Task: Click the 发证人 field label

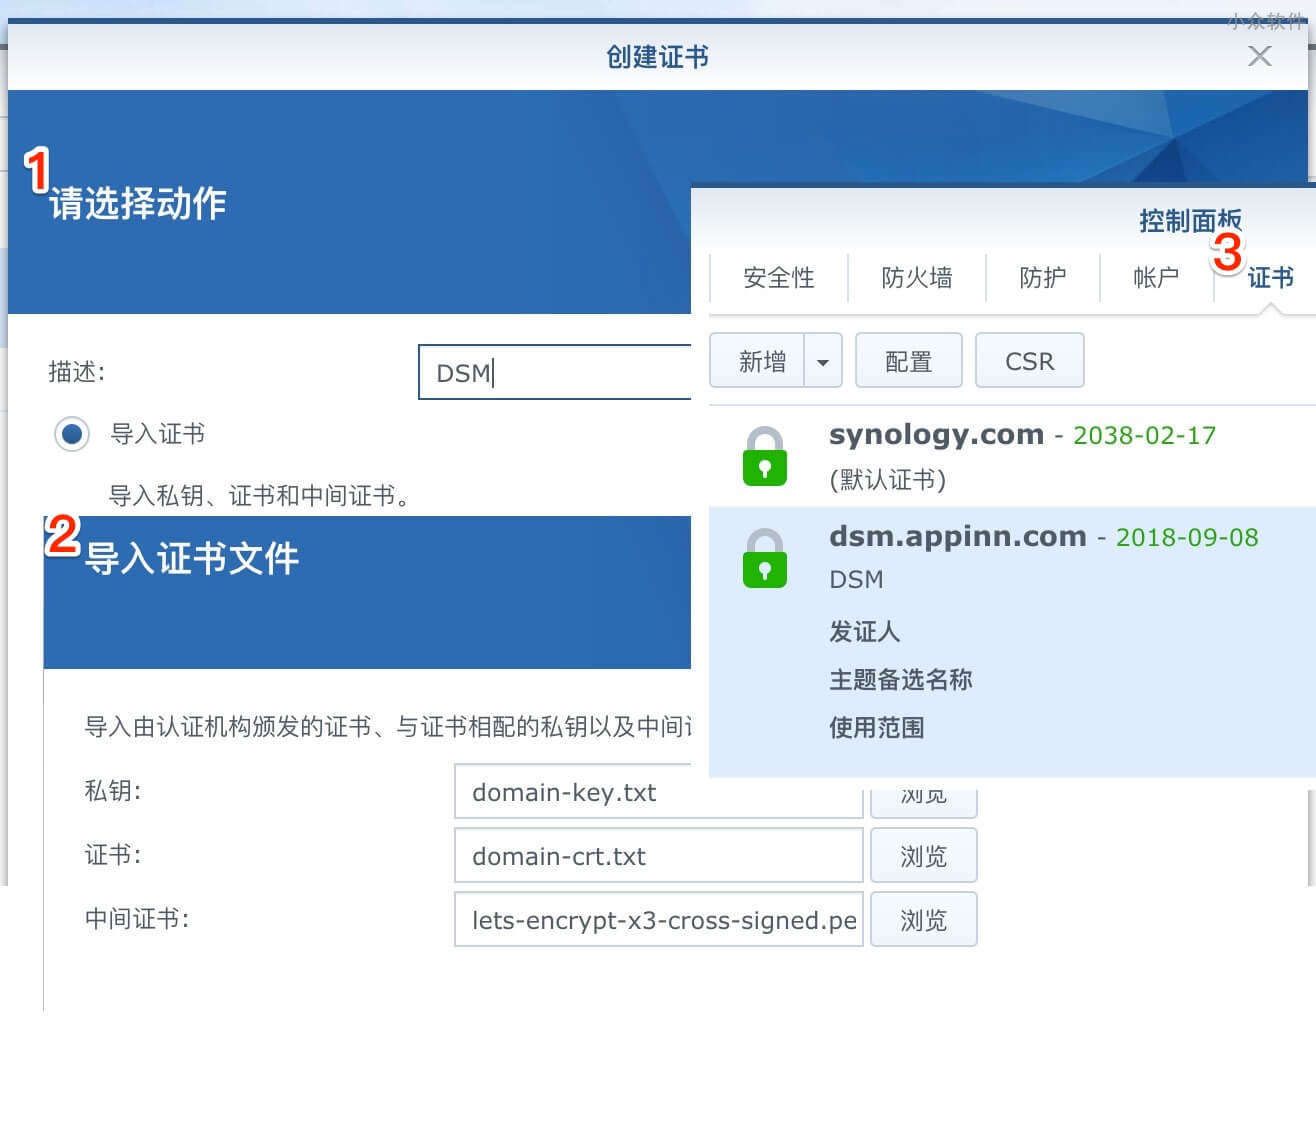Action: click(865, 632)
